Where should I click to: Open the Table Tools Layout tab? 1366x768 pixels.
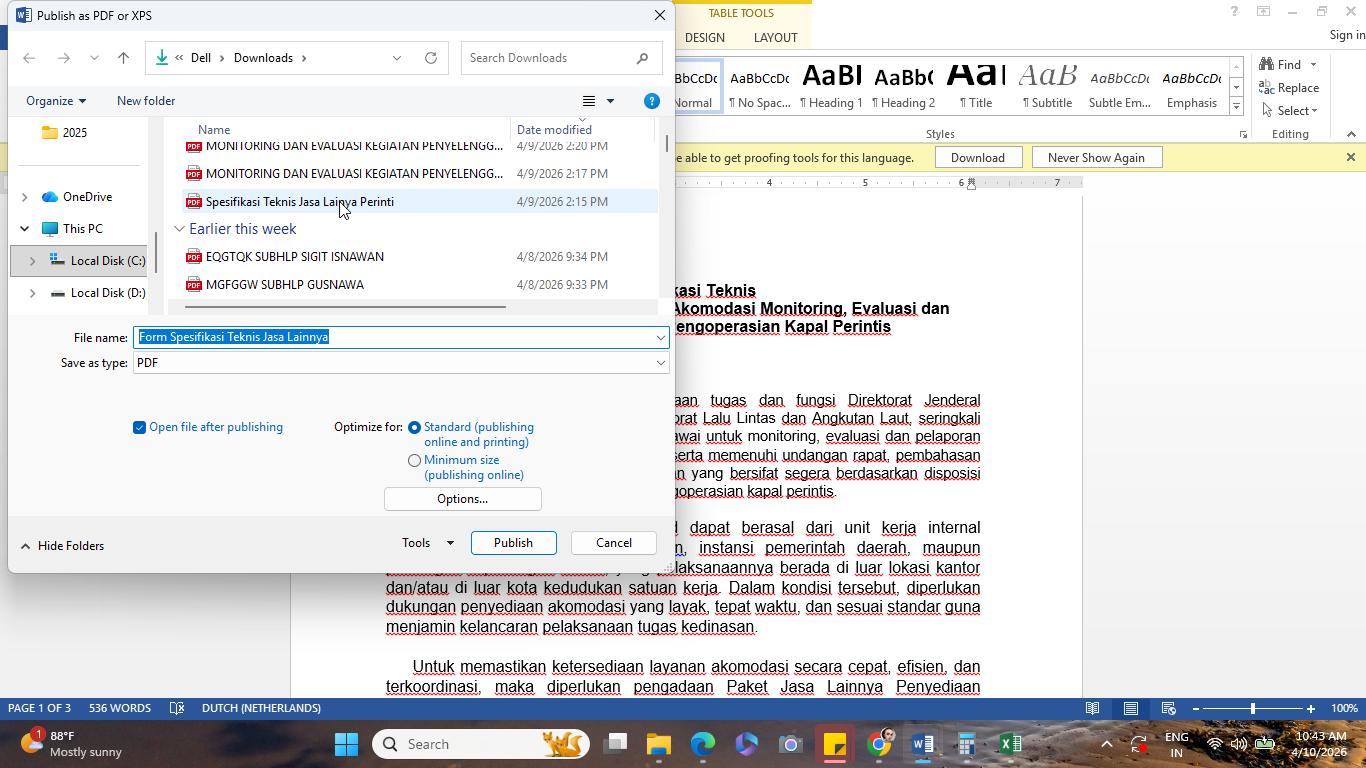pos(775,37)
